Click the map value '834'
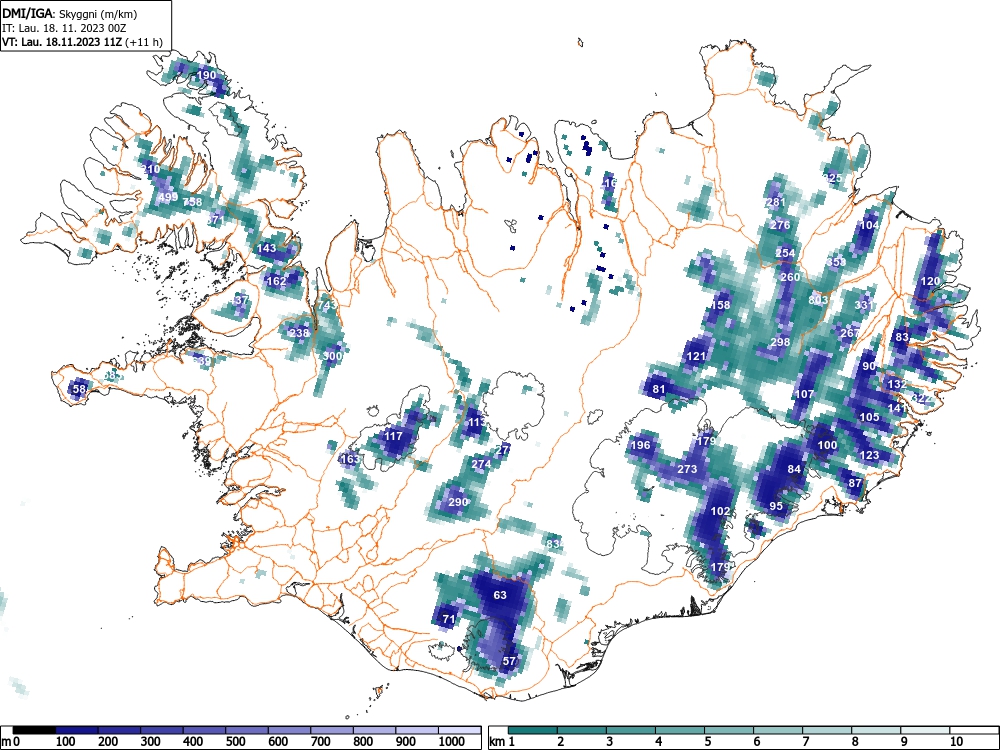 coord(555,544)
